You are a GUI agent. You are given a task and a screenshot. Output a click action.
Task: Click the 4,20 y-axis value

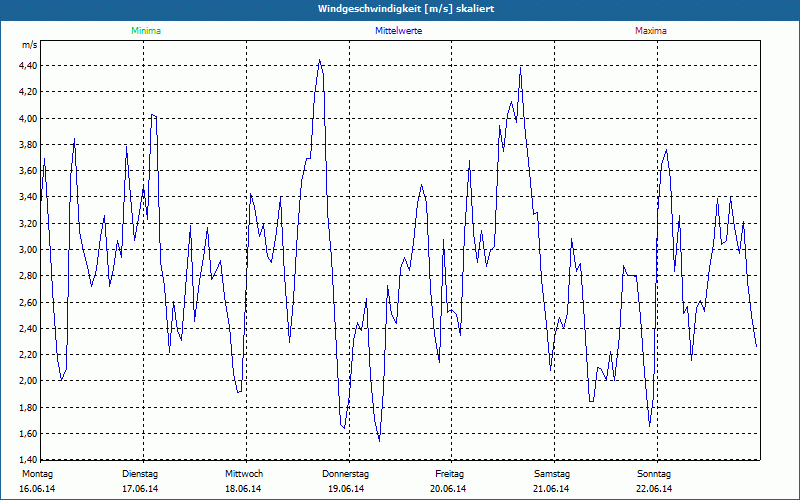(29, 92)
